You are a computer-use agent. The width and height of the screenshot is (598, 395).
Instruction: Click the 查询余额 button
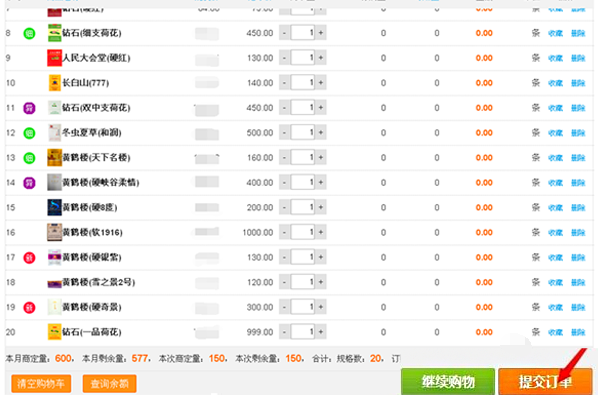click(109, 383)
